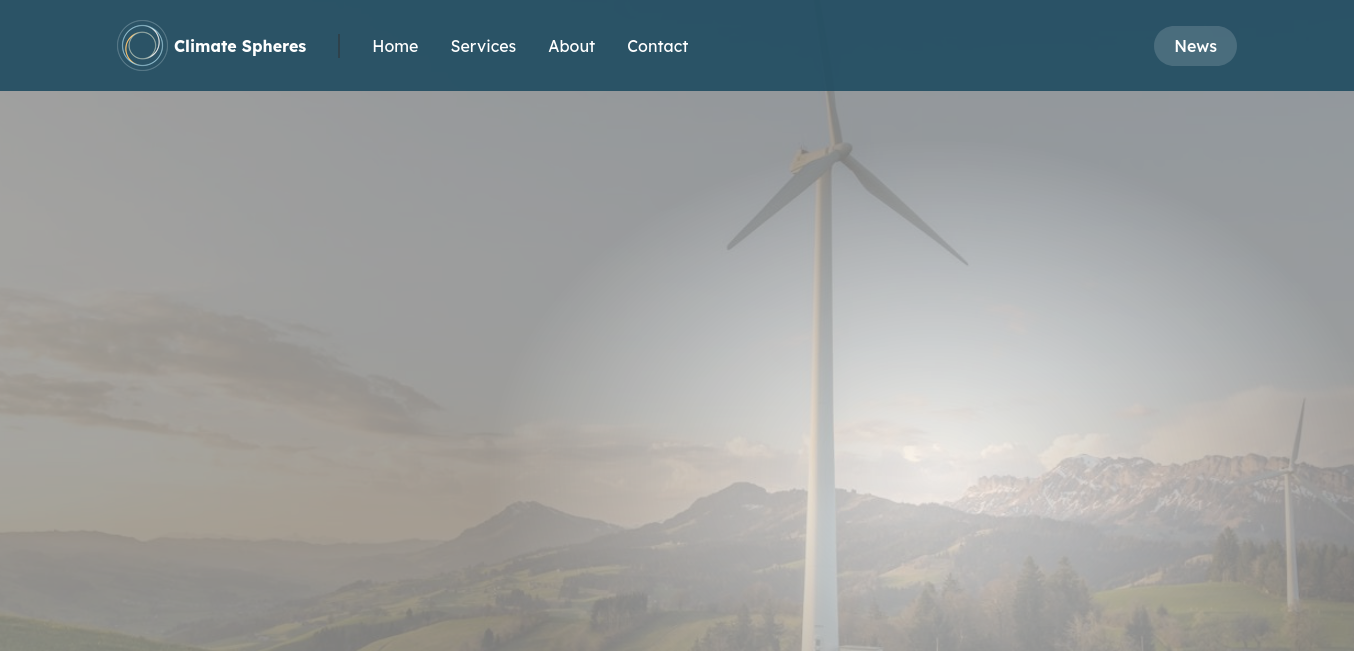Open the Services menu item

483,46
